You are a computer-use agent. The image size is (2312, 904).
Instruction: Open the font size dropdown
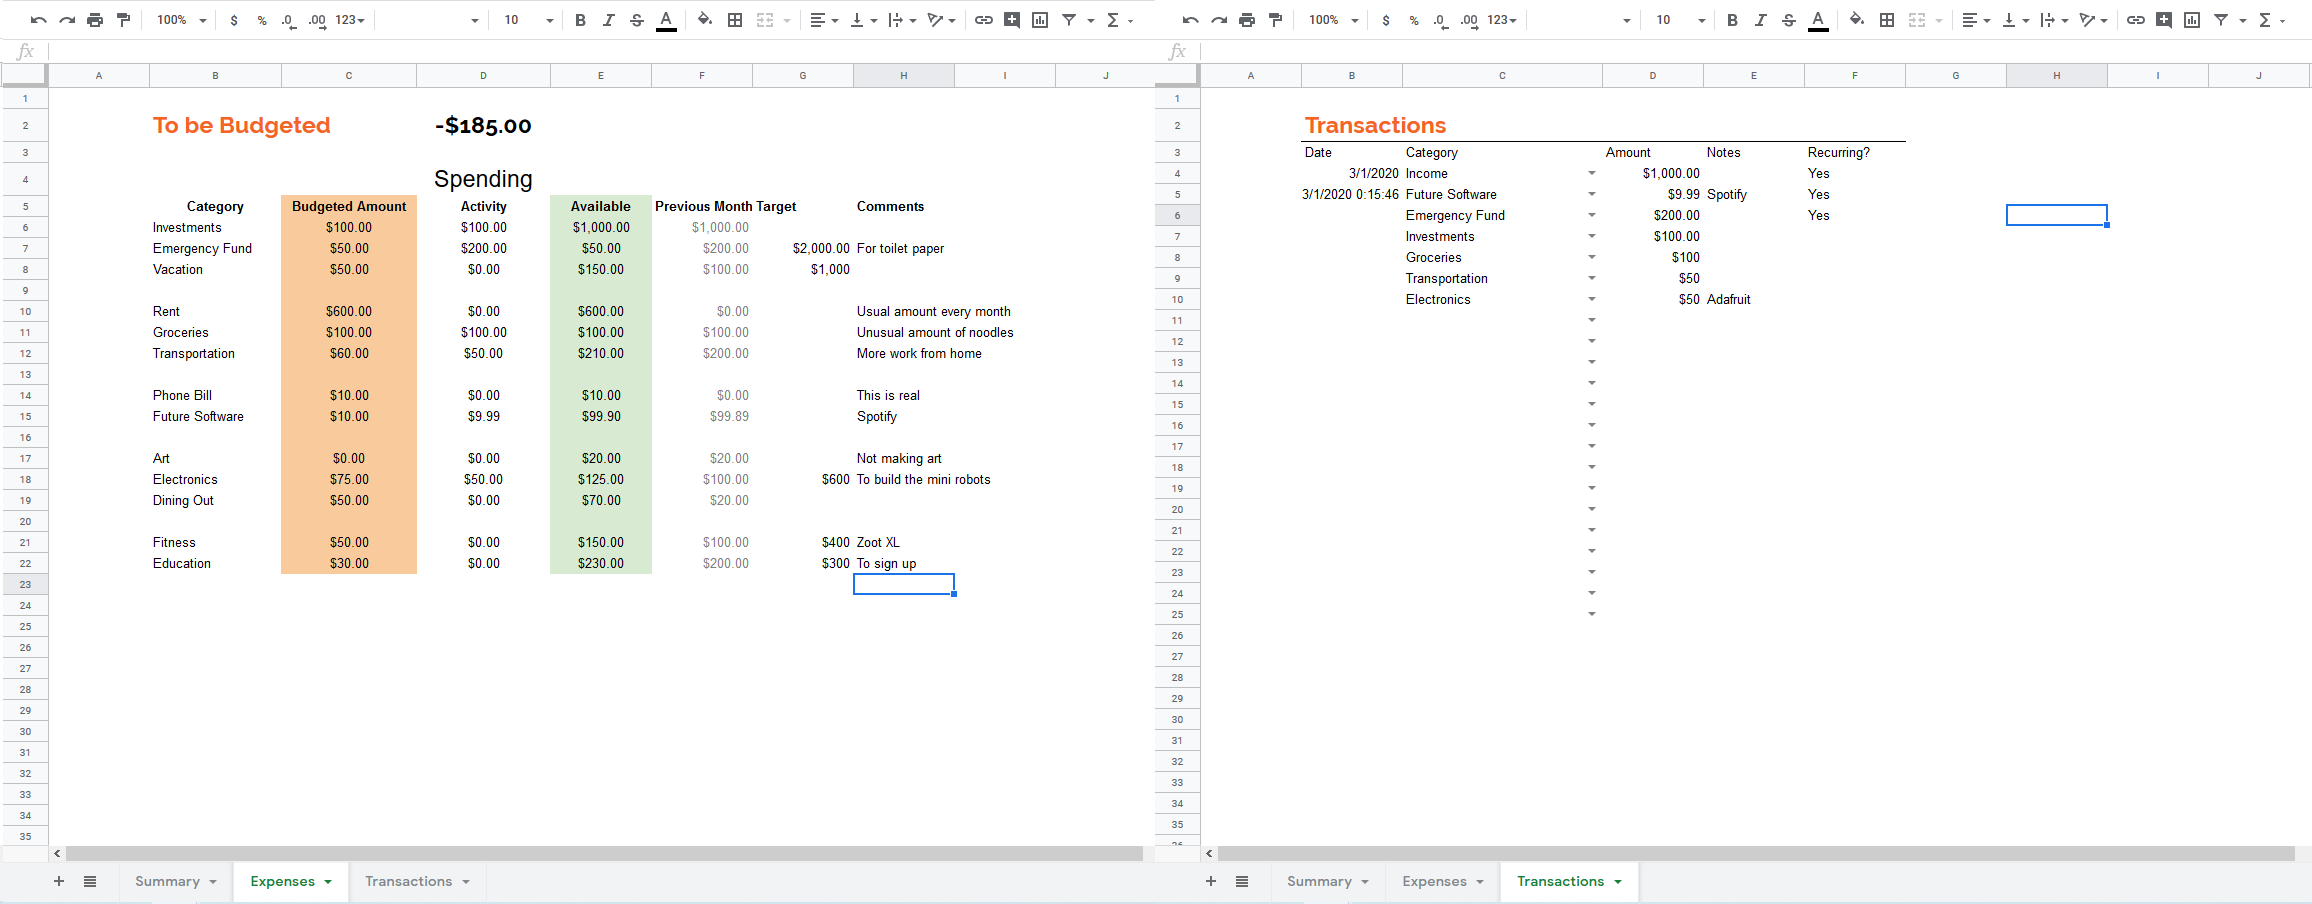click(x=527, y=19)
